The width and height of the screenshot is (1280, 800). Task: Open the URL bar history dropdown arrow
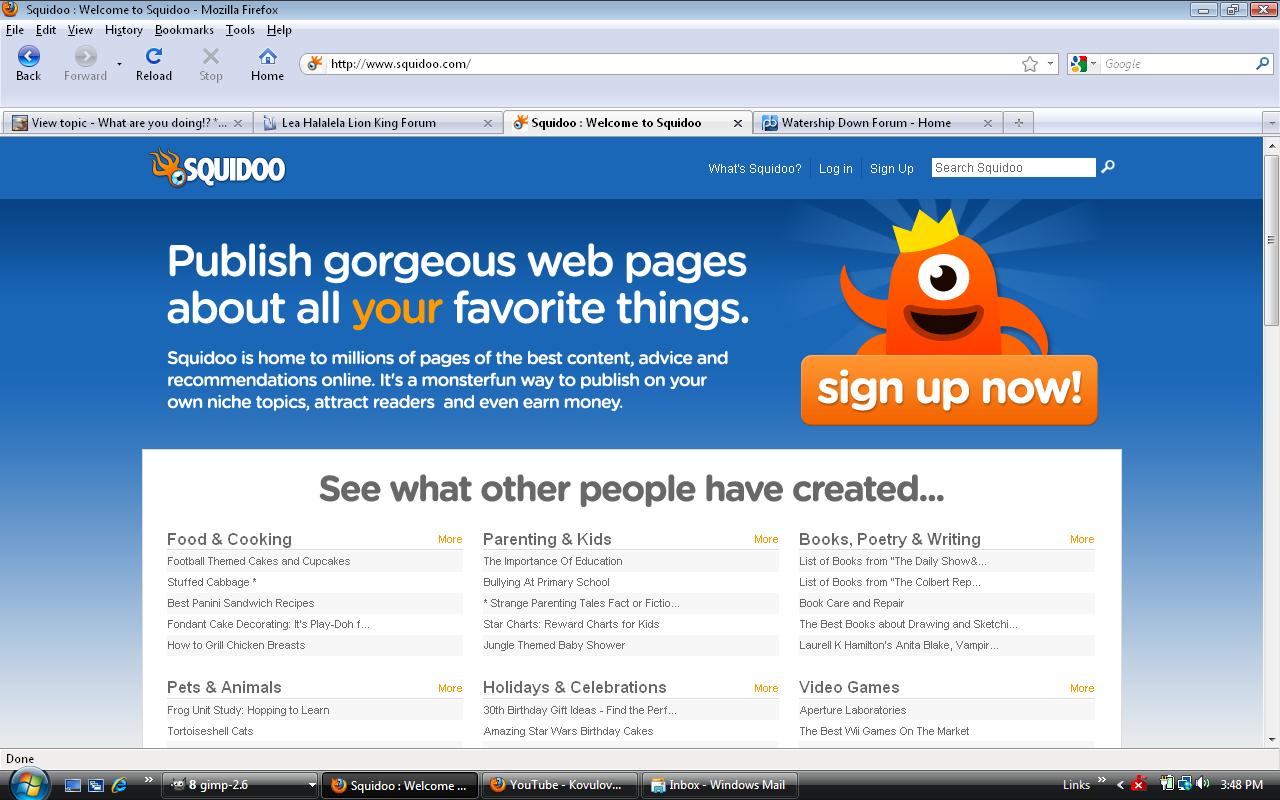coord(1050,64)
